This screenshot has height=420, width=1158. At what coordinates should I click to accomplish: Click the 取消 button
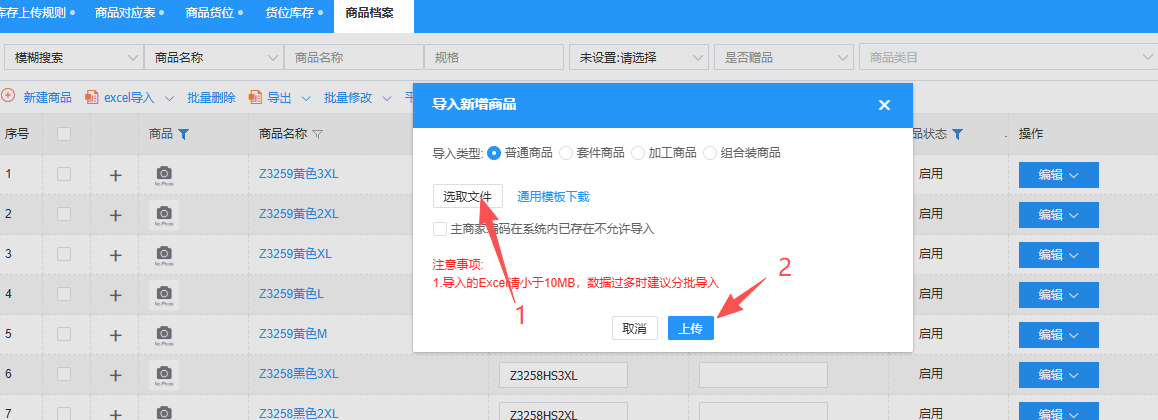point(634,328)
